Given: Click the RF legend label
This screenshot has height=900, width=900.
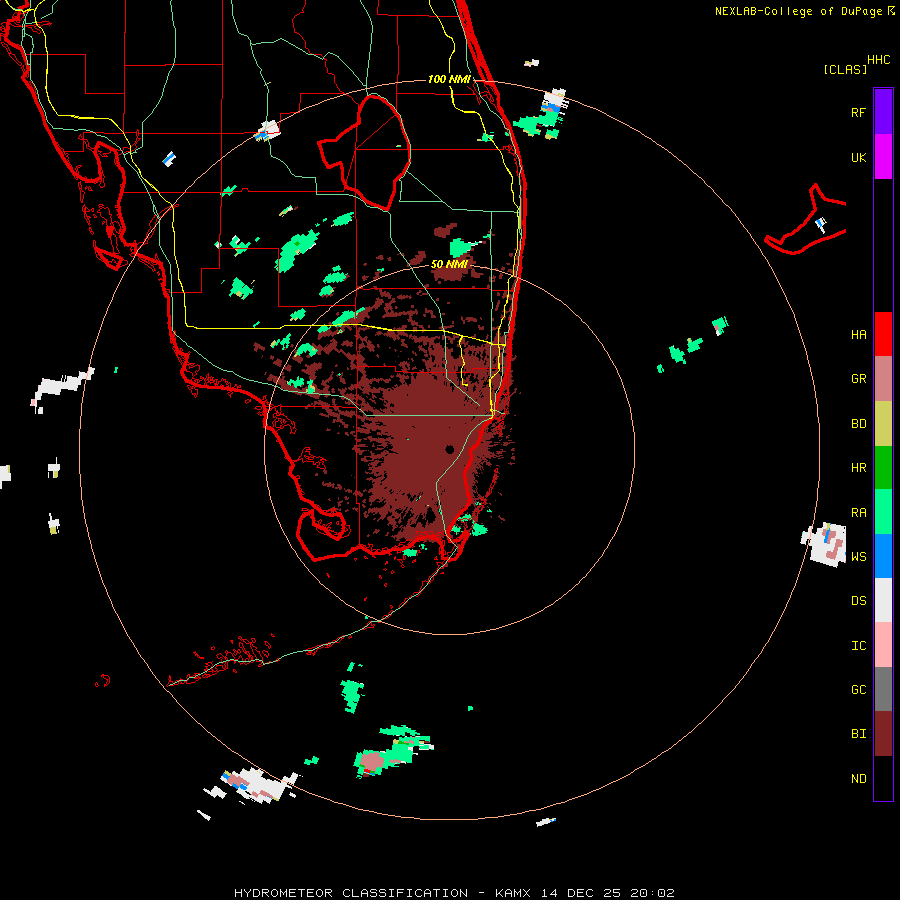Looking at the screenshot, I should point(858,112).
